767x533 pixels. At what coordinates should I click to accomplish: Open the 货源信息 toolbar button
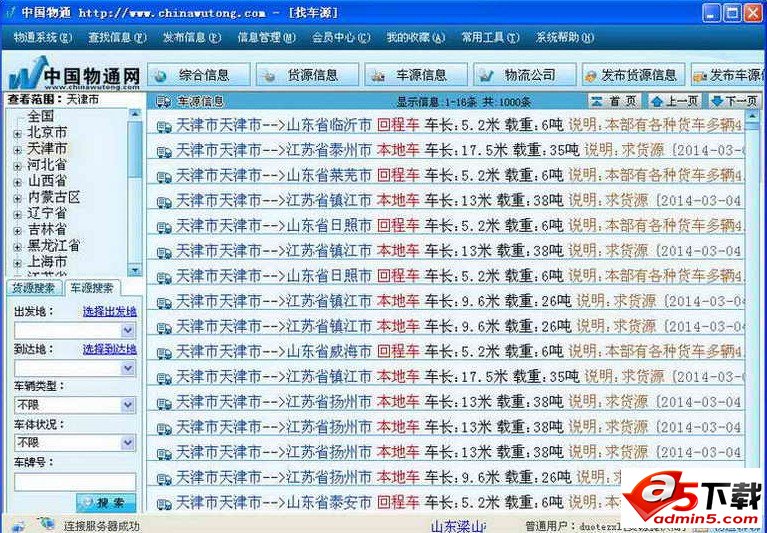click(x=308, y=75)
